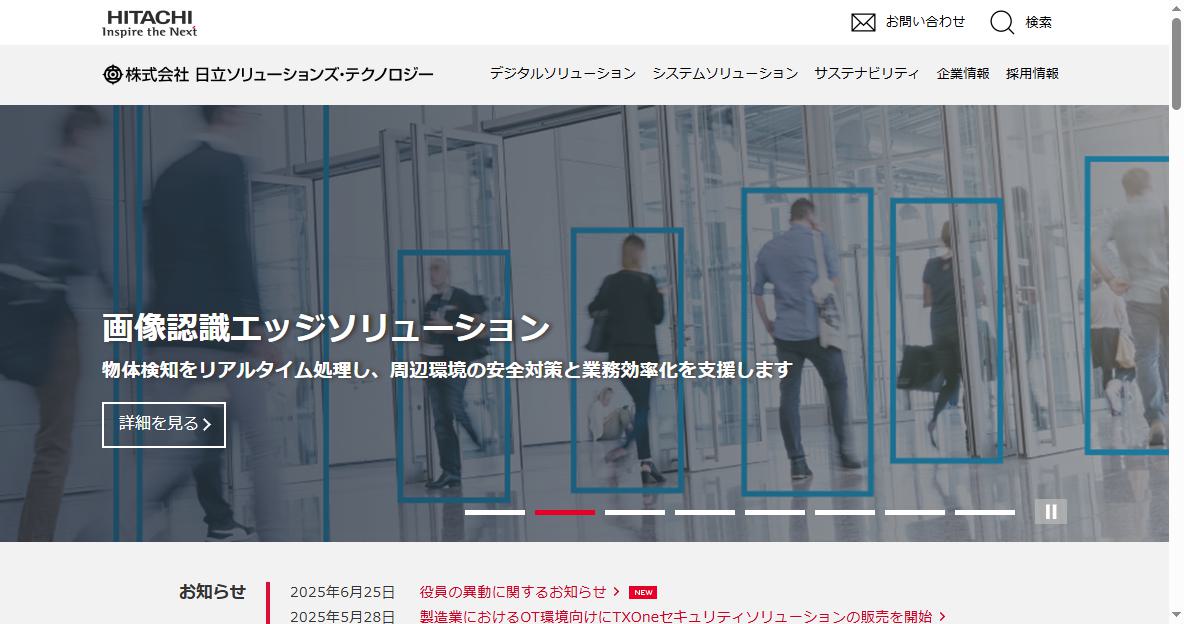1184x624 pixels.
Task: Click the 検索 label
Action: (x=1038, y=23)
